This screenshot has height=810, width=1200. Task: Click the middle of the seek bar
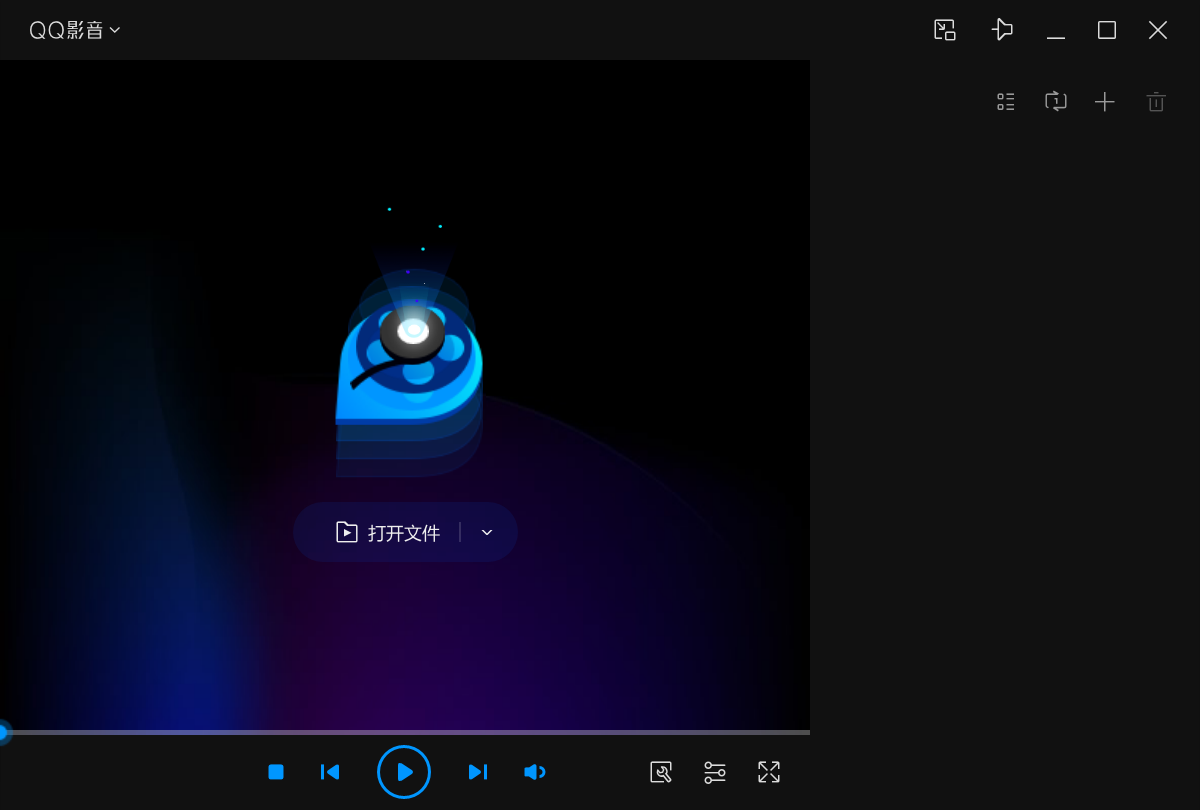(405, 732)
